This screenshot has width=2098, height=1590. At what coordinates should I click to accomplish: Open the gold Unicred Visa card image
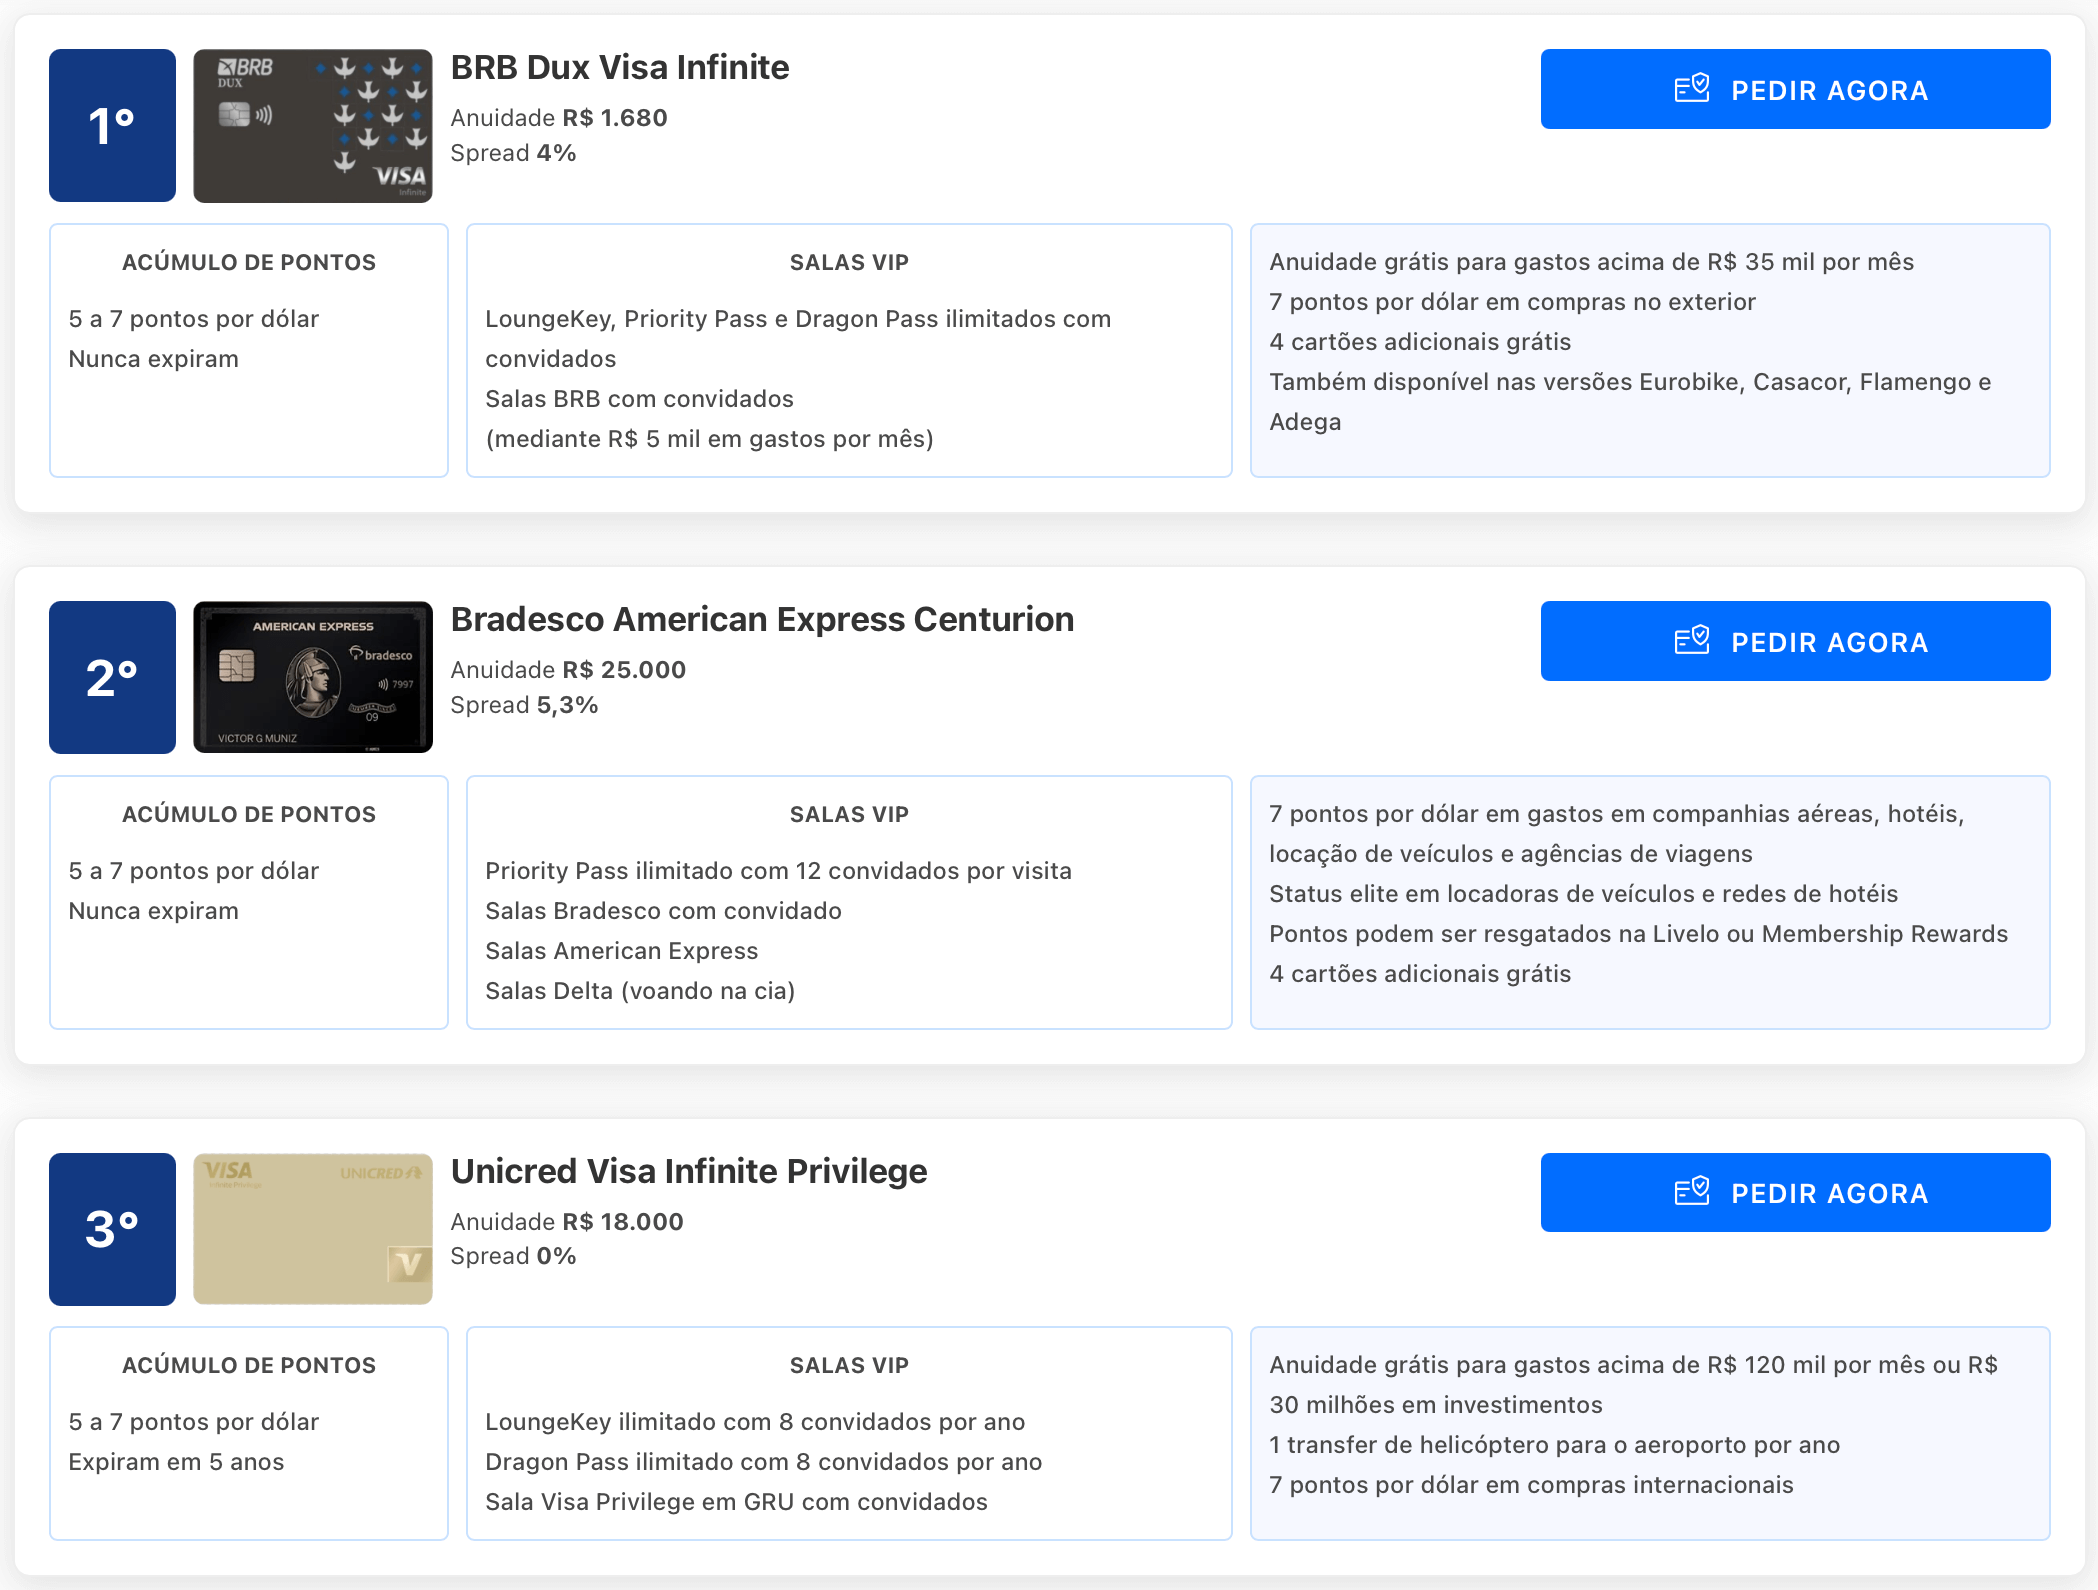[313, 1229]
